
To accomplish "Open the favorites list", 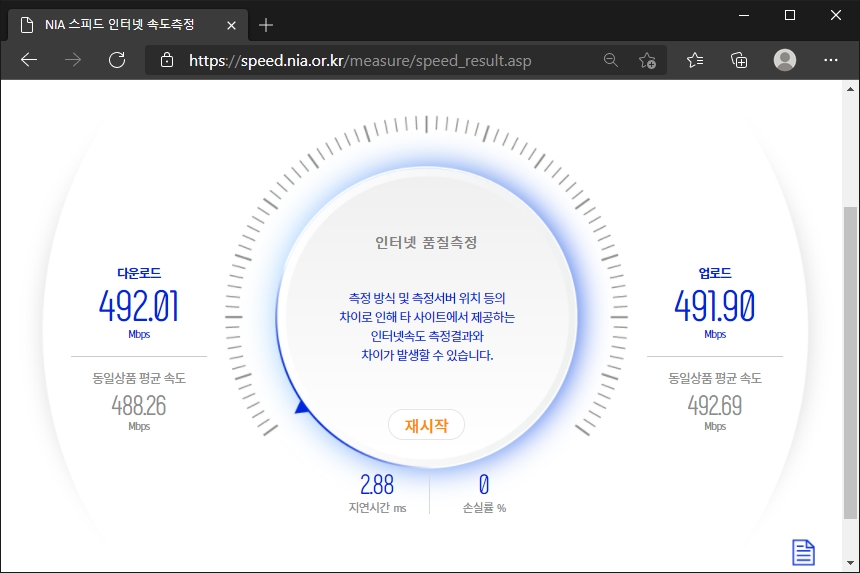I will [x=695, y=60].
